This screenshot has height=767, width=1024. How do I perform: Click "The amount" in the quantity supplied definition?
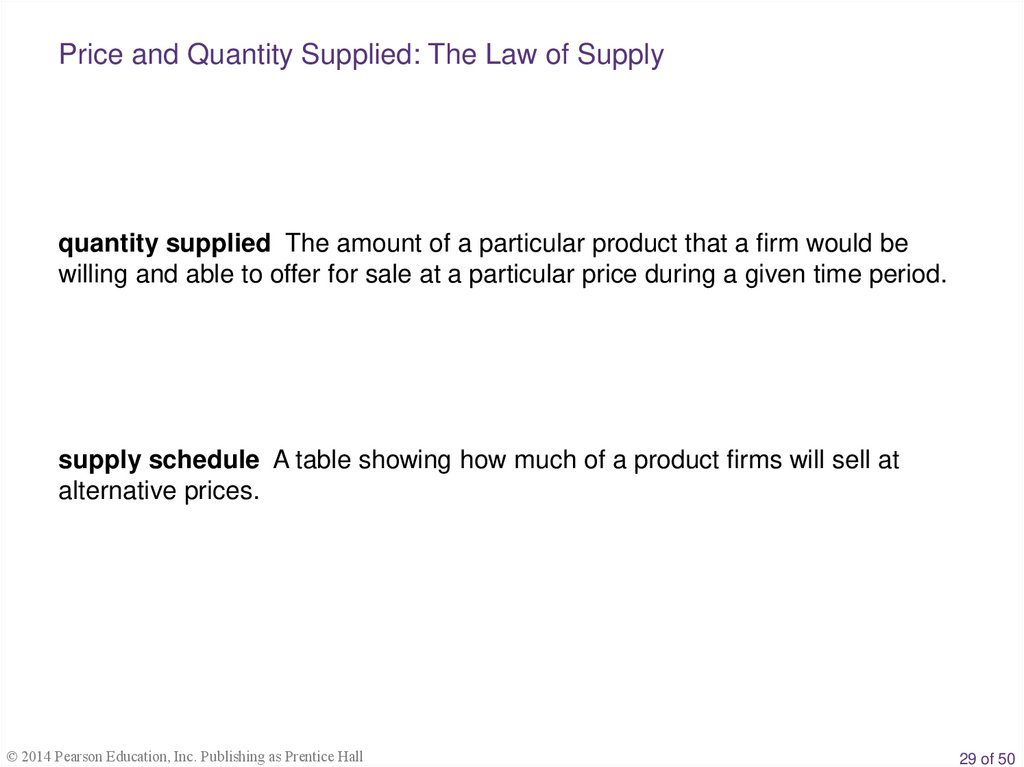point(338,244)
